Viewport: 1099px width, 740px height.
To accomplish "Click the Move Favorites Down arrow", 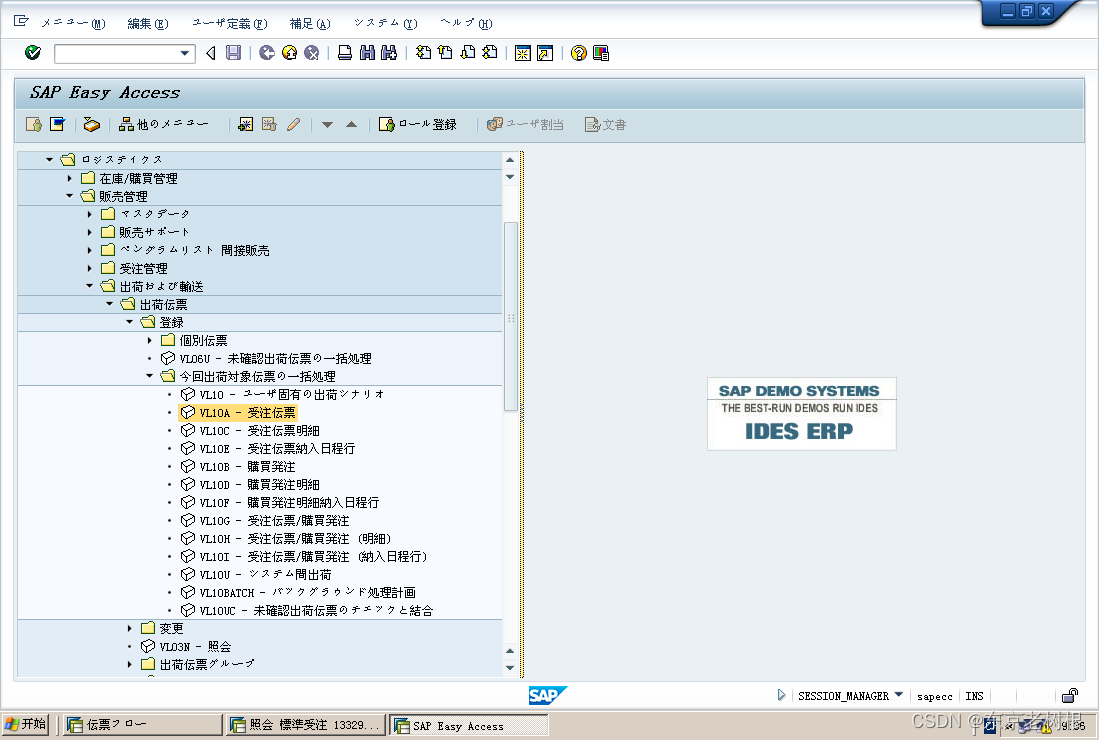I will (x=327, y=125).
